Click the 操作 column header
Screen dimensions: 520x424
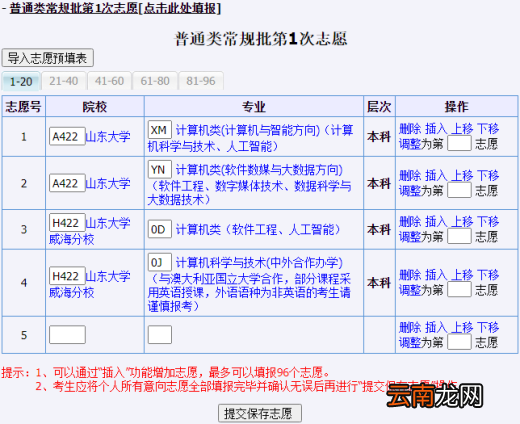457,107
